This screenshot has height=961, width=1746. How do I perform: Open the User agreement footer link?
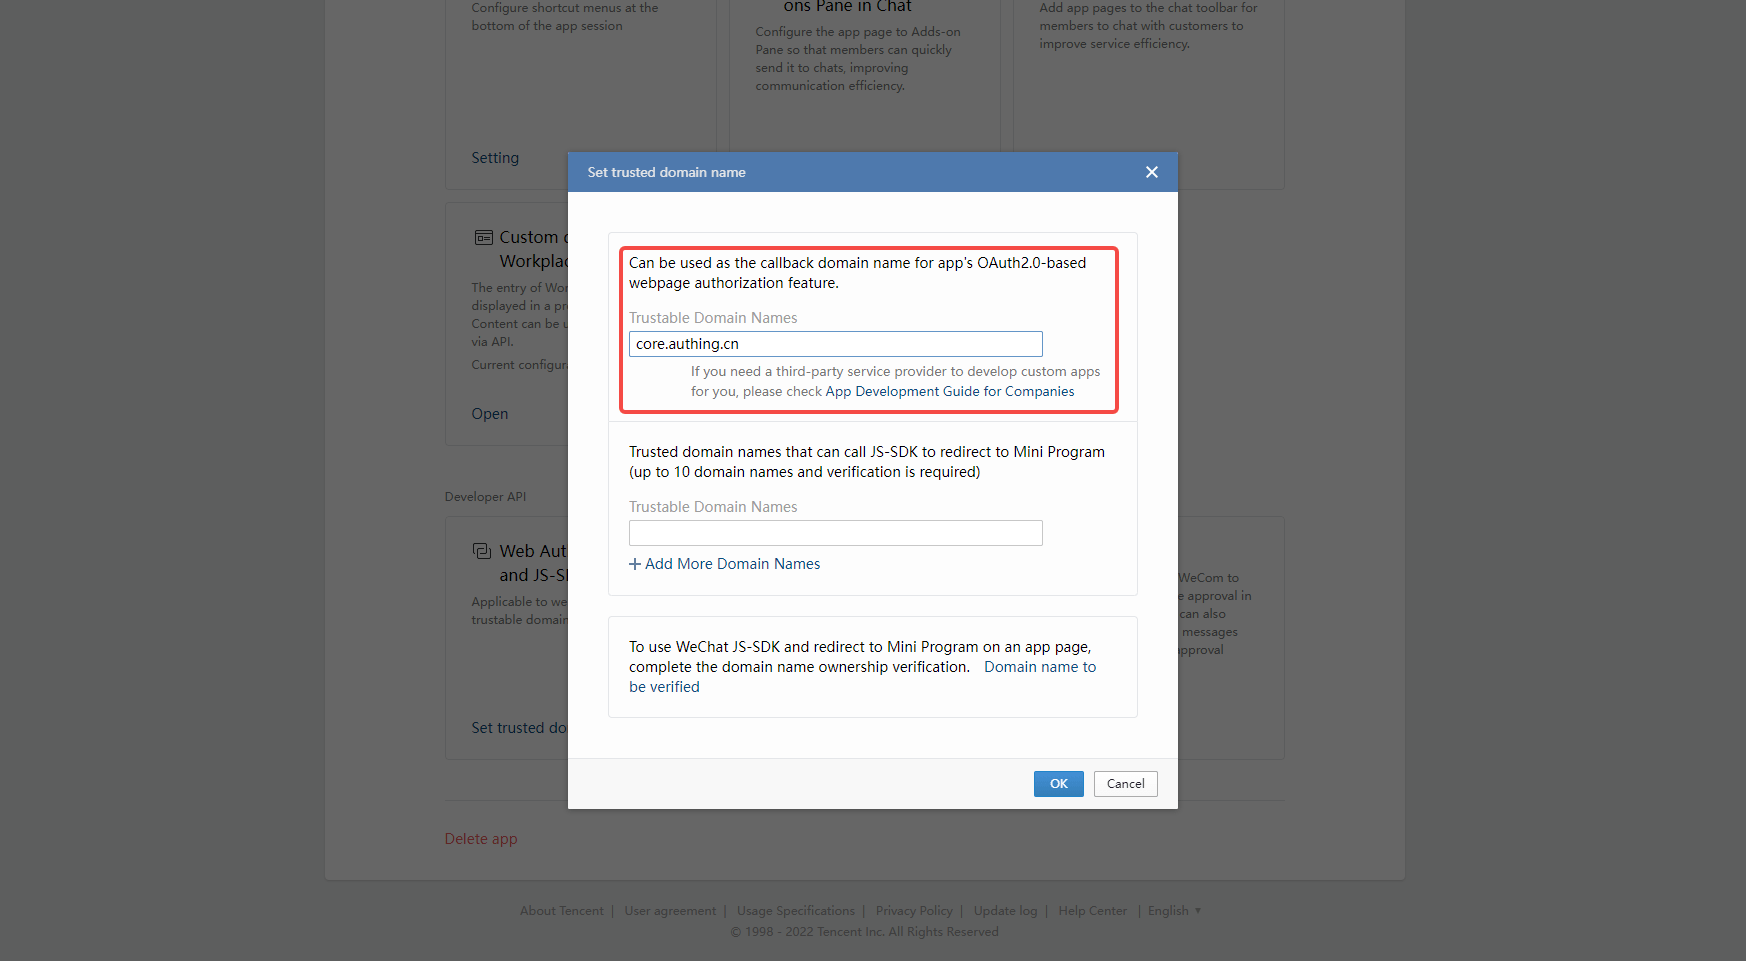click(x=670, y=911)
